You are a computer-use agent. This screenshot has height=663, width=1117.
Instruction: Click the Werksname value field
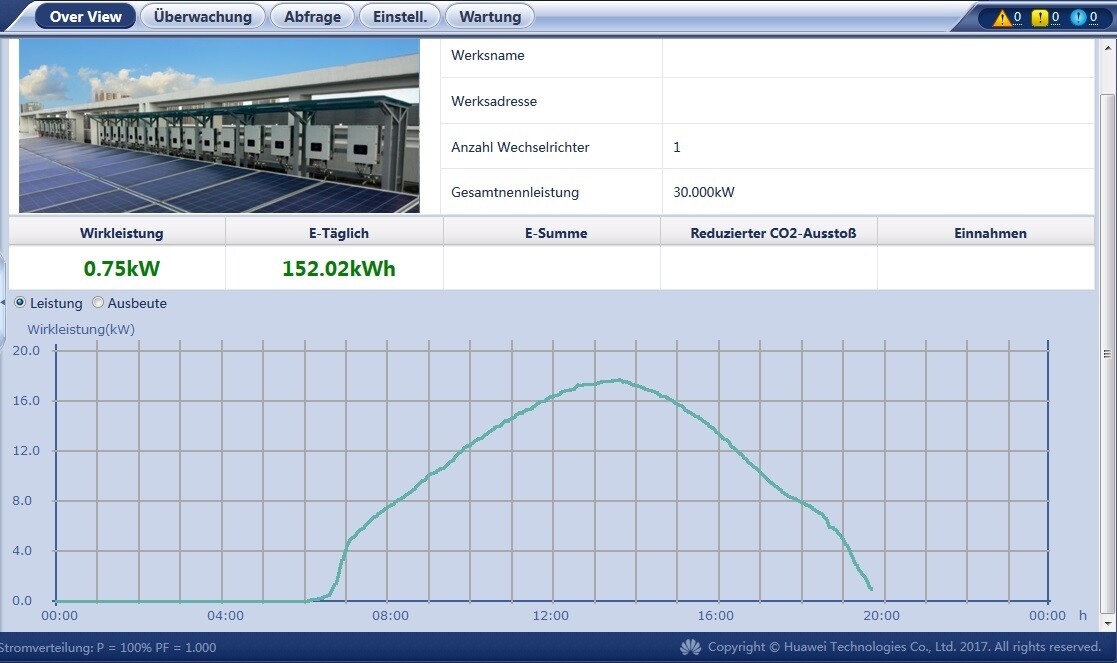click(877, 56)
